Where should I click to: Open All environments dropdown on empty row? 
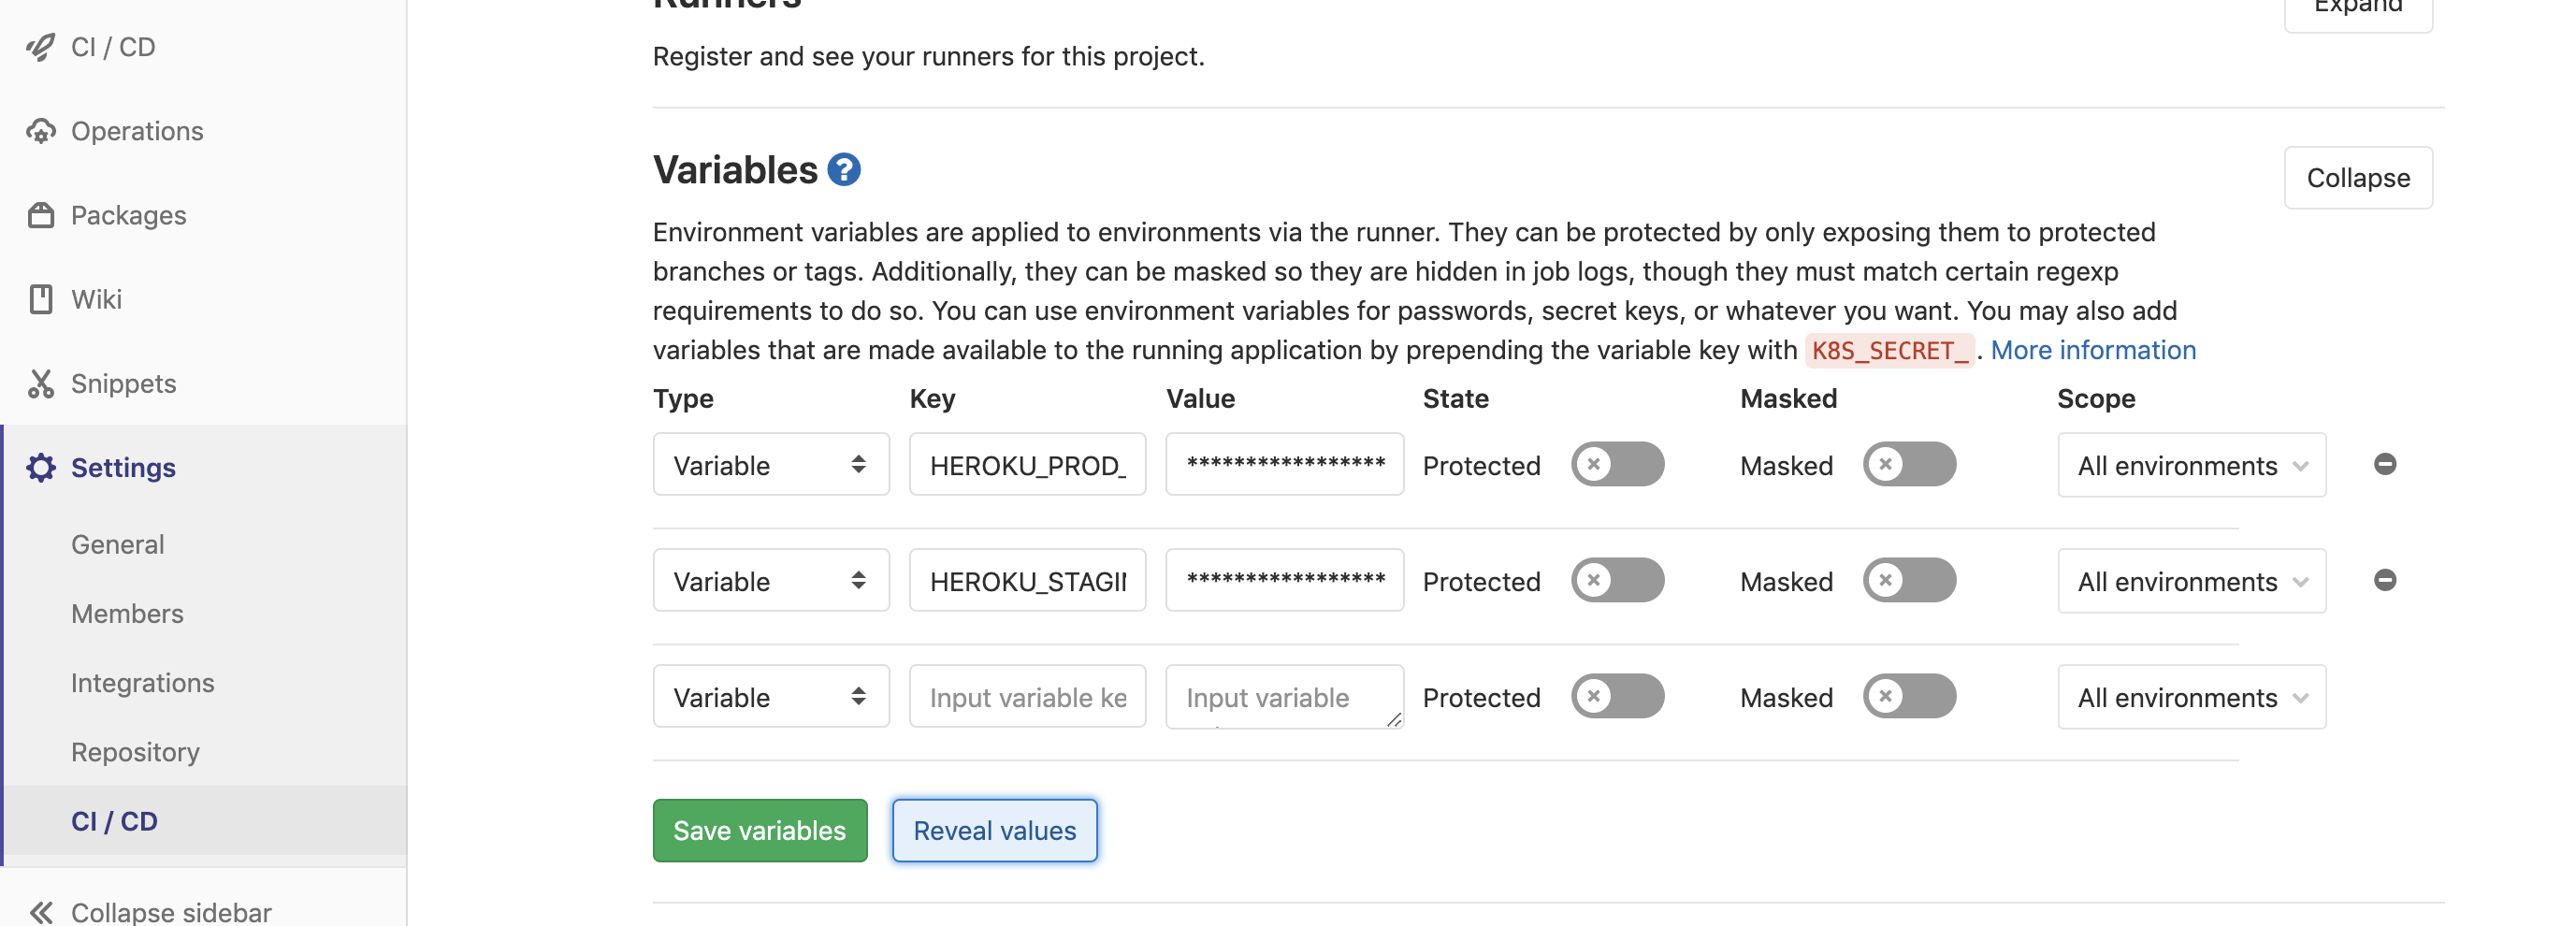click(x=2191, y=696)
